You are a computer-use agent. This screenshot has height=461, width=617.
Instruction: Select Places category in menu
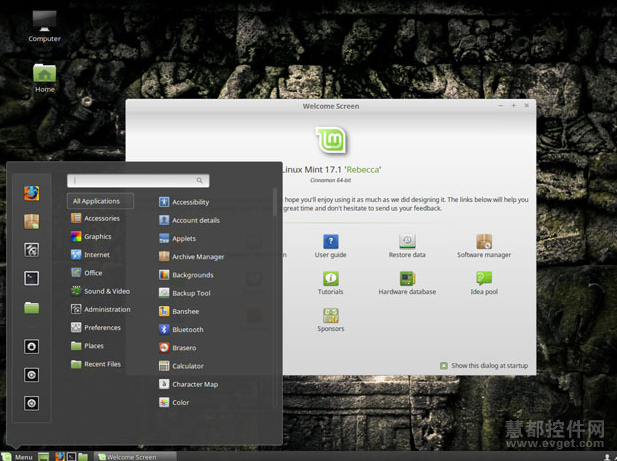pos(87,346)
